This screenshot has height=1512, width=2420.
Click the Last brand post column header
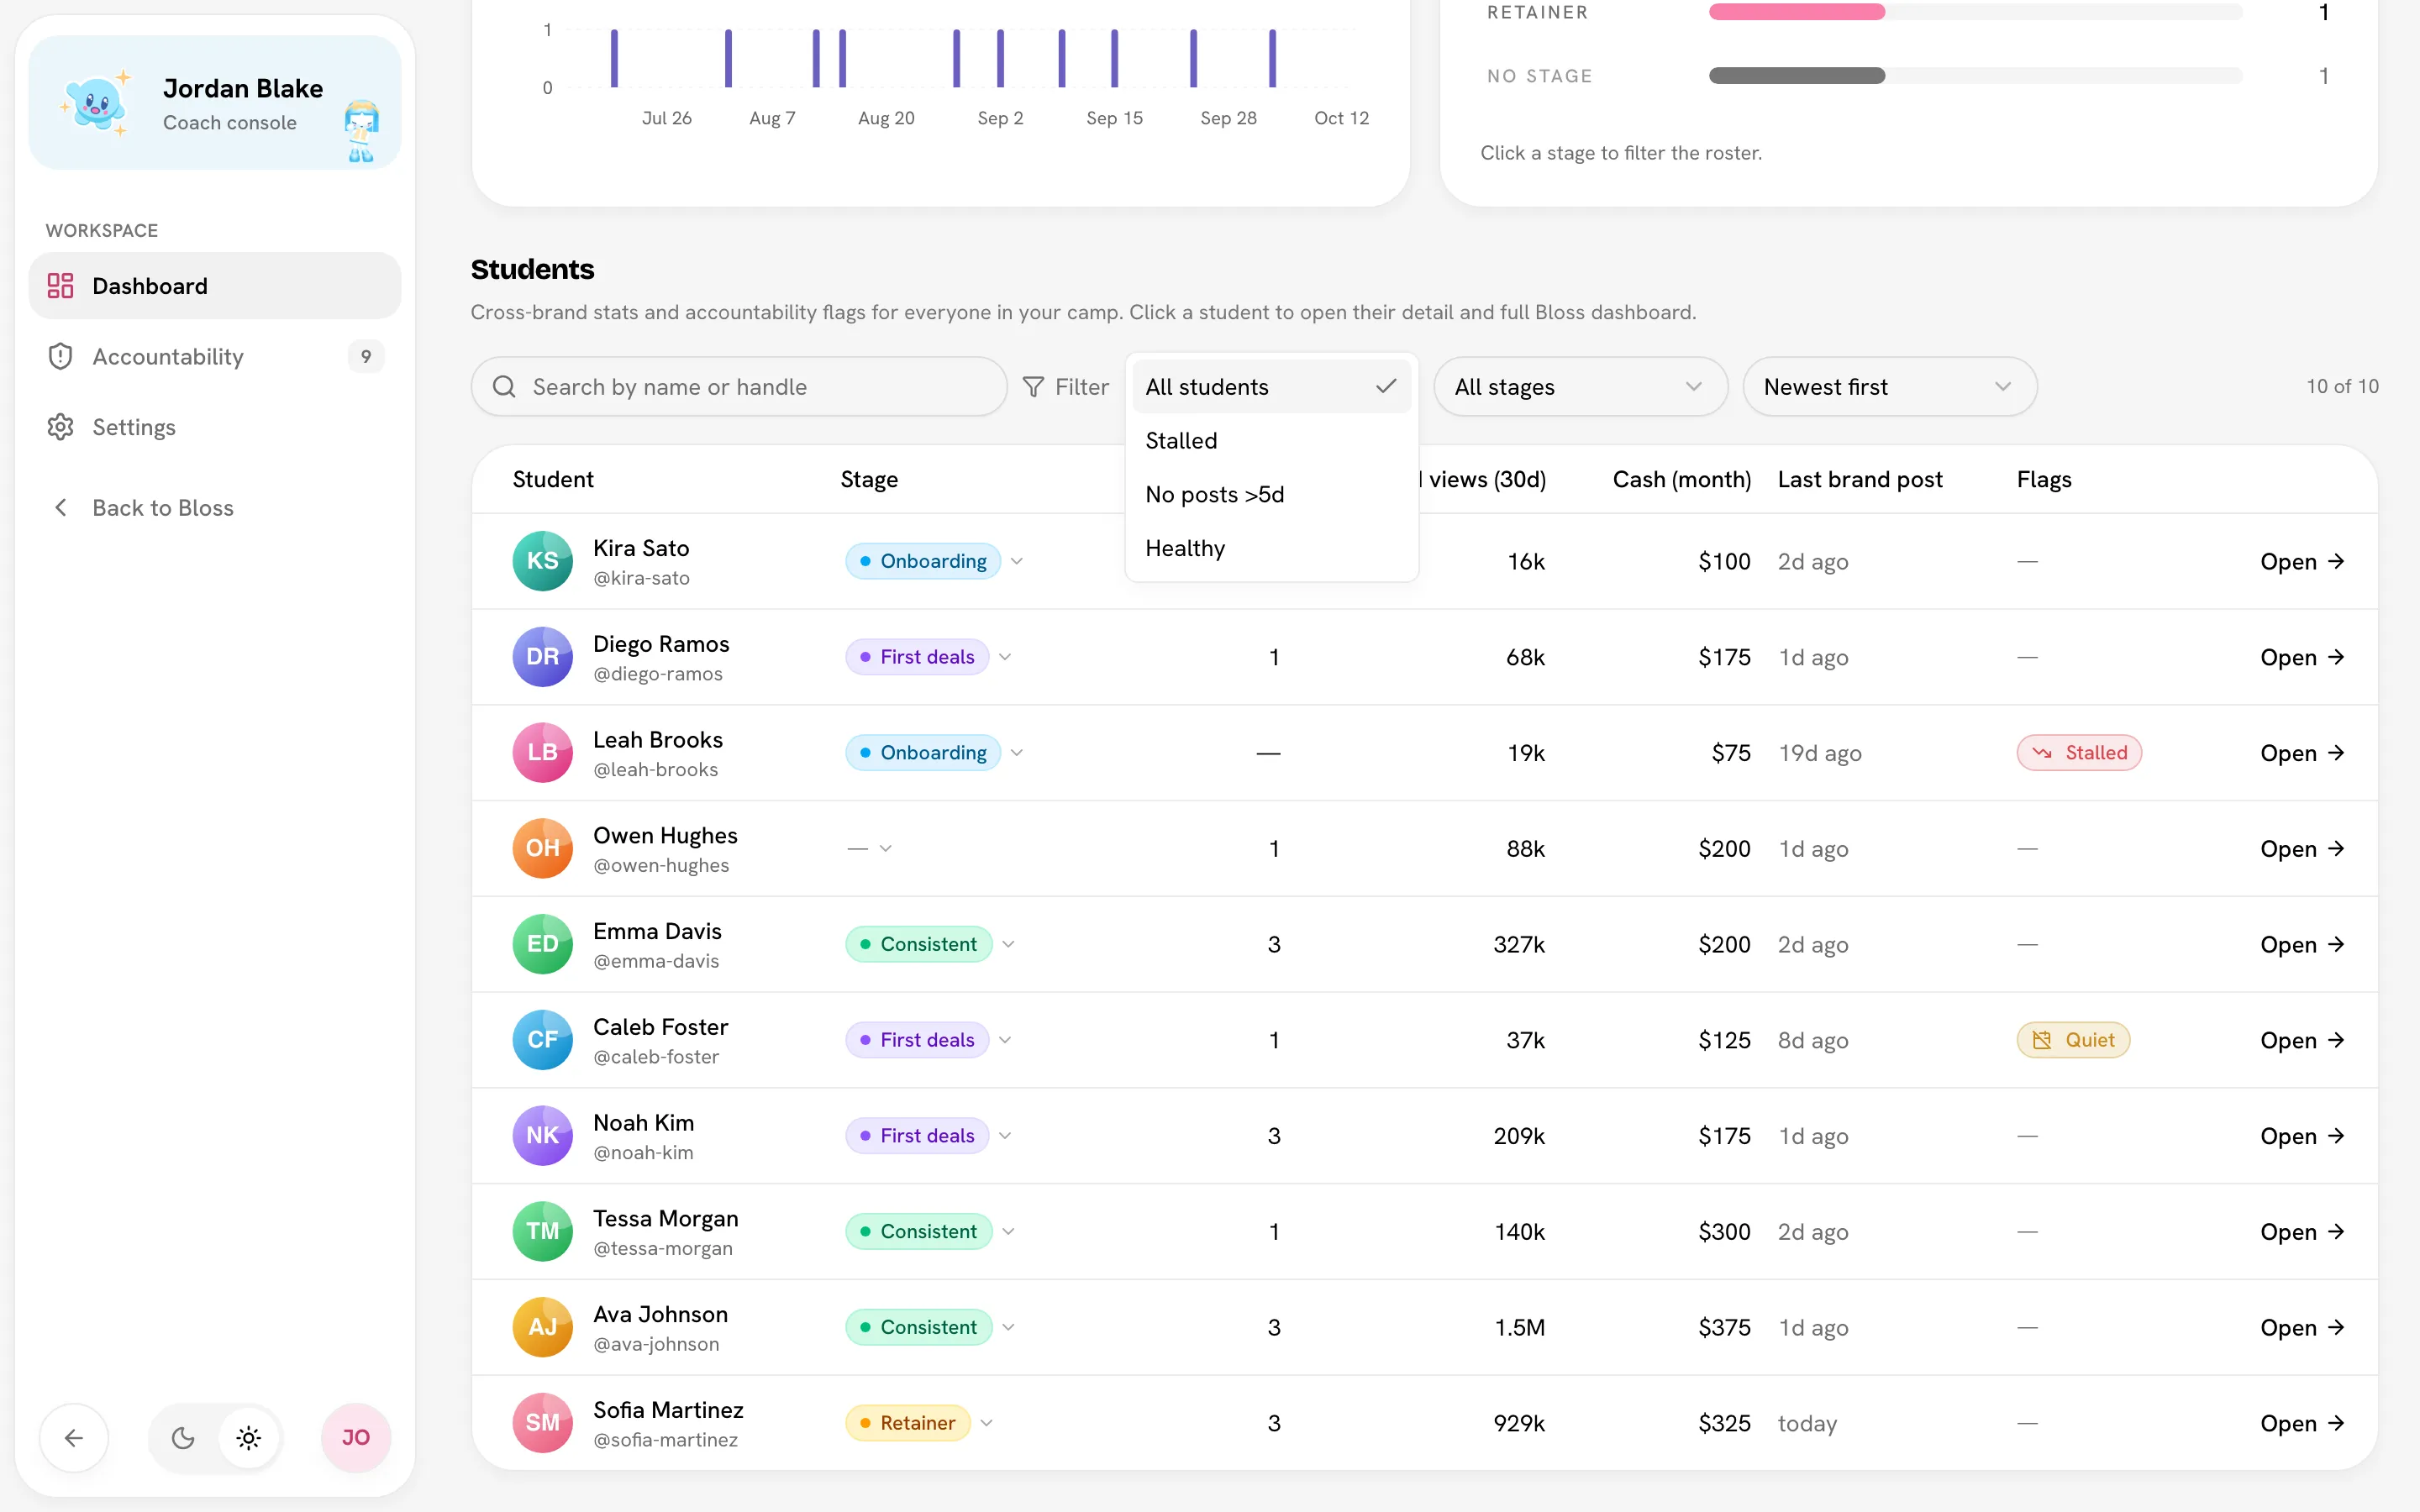click(x=1860, y=479)
